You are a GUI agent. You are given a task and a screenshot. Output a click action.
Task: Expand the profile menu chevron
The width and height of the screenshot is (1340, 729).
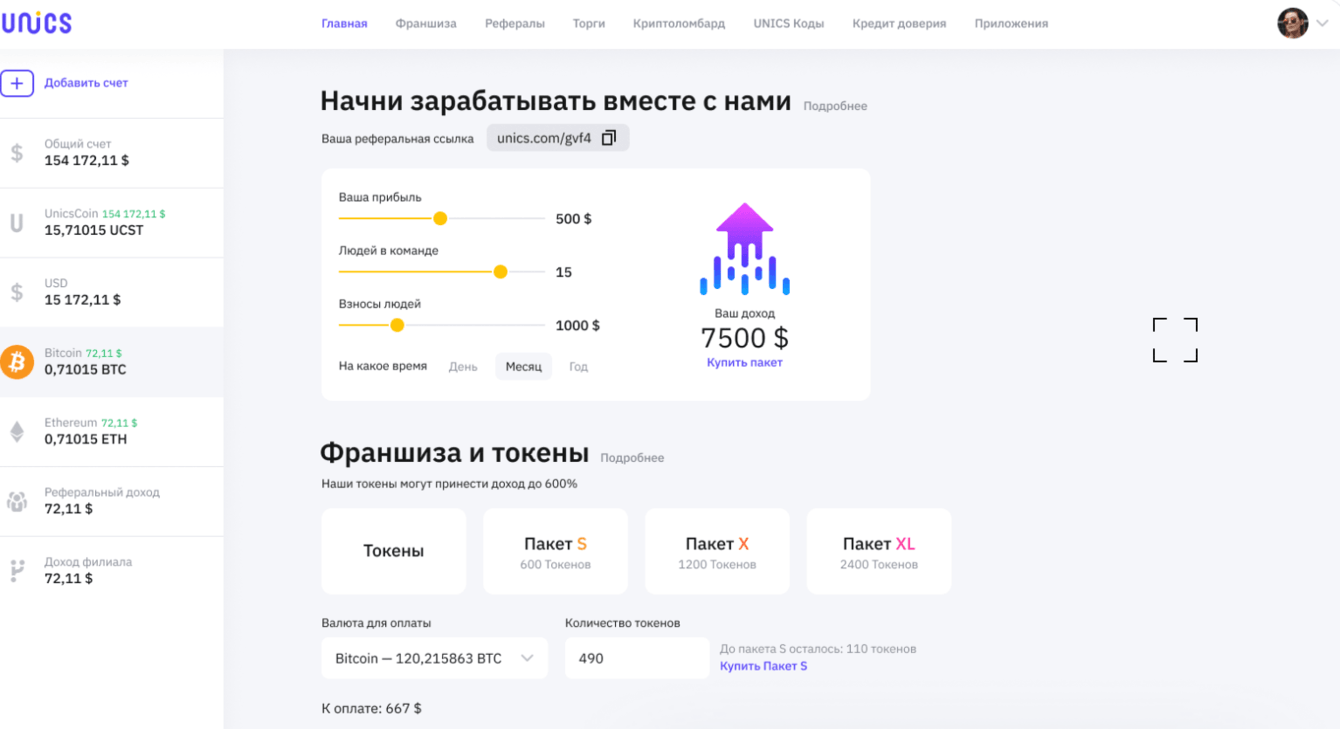click(x=1322, y=24)
